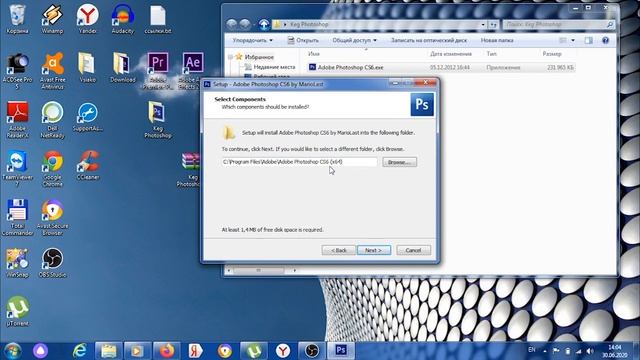Select the Total Commander desktop icon

coord(18,218)
